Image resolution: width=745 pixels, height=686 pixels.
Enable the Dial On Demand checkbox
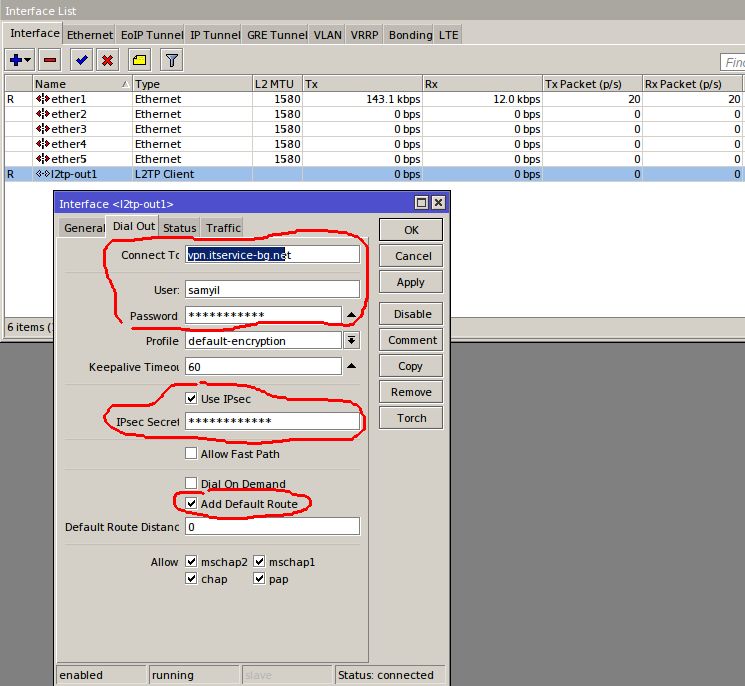pos(191,483)
